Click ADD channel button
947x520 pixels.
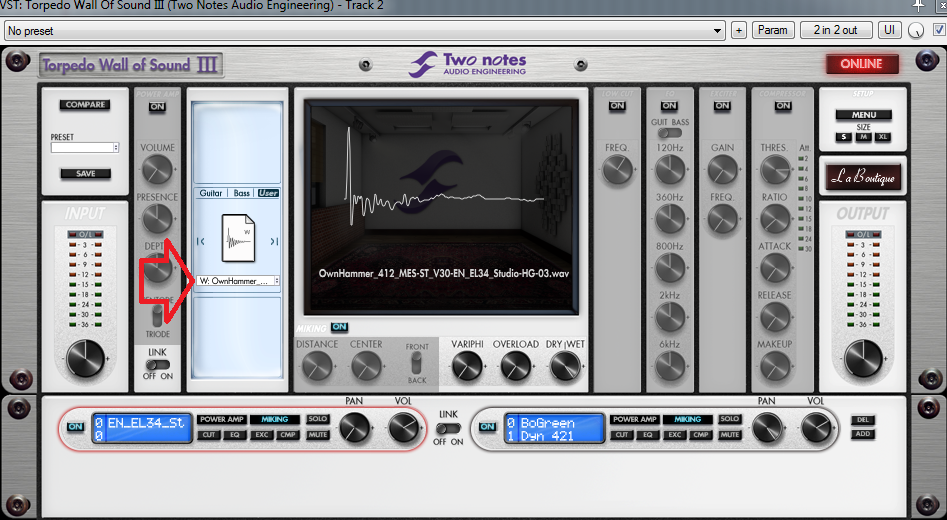[x=862, y=434]
